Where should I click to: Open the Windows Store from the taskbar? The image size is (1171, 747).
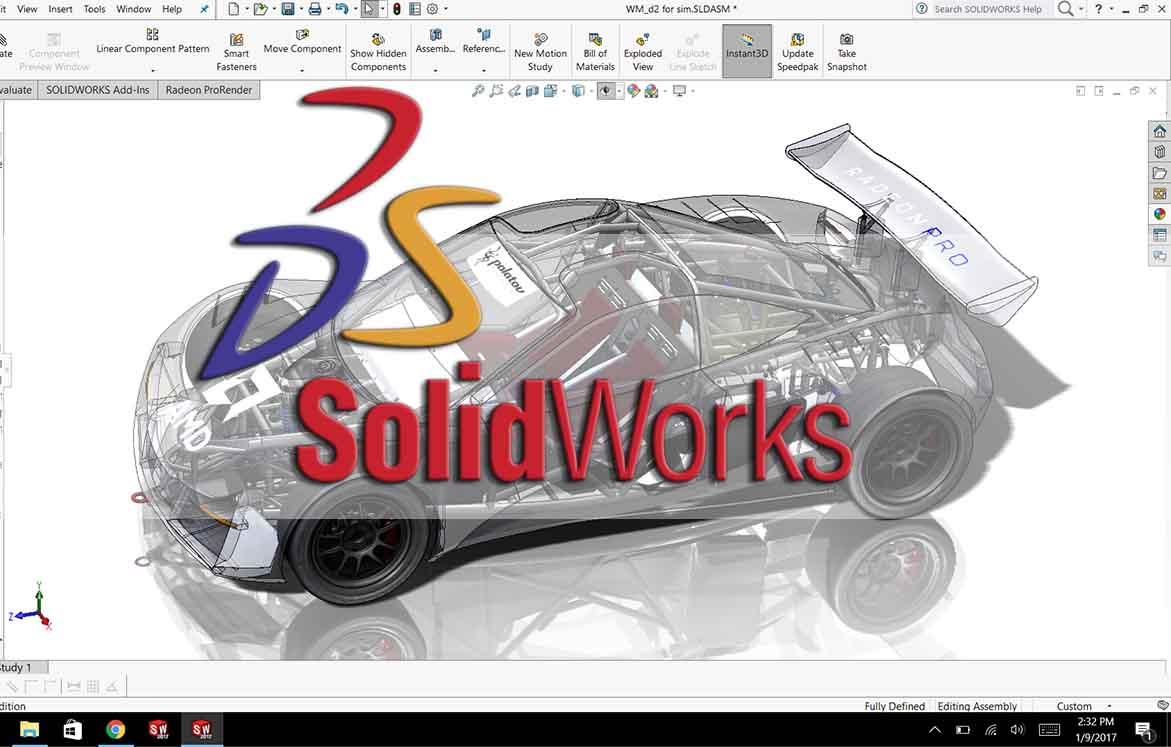pos(72,729)
